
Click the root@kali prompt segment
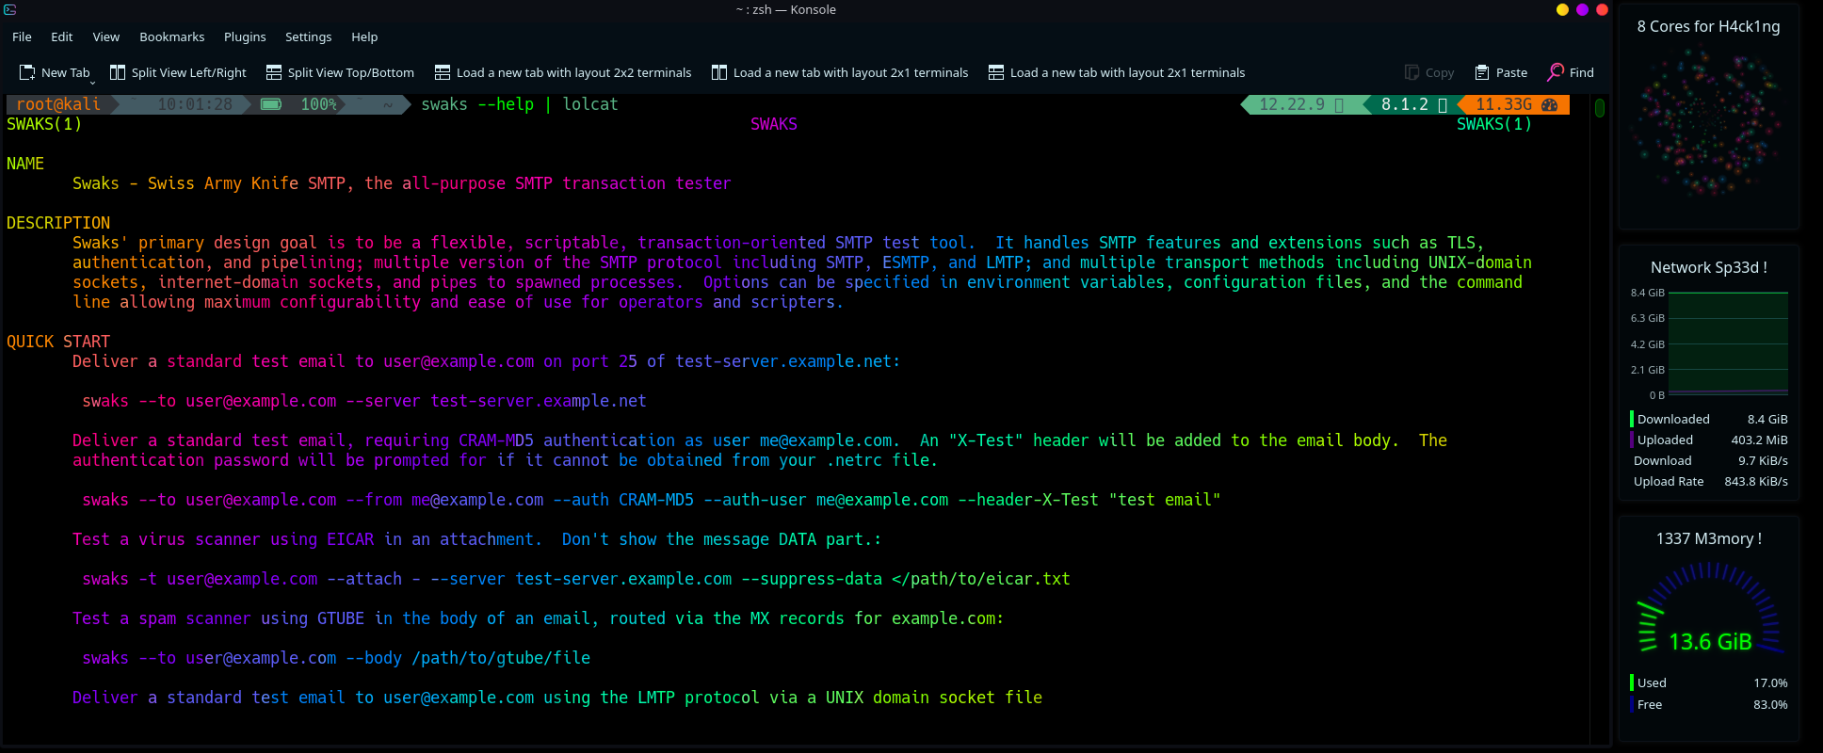(58, 104)
